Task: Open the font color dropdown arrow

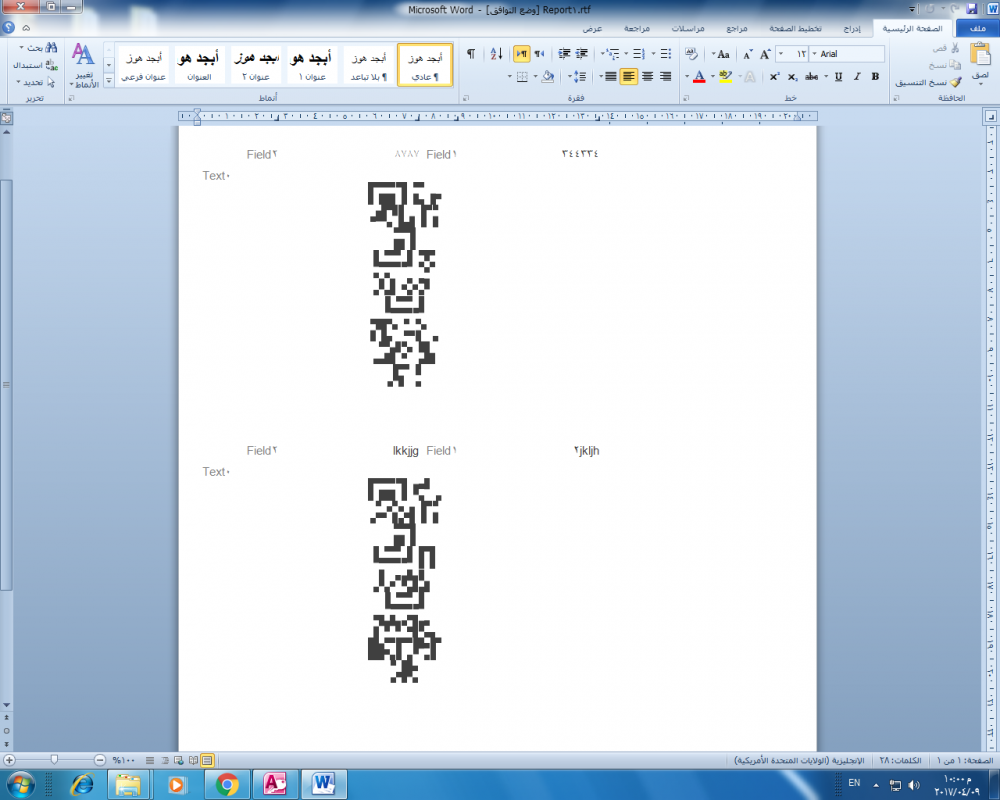Action: 687,77
